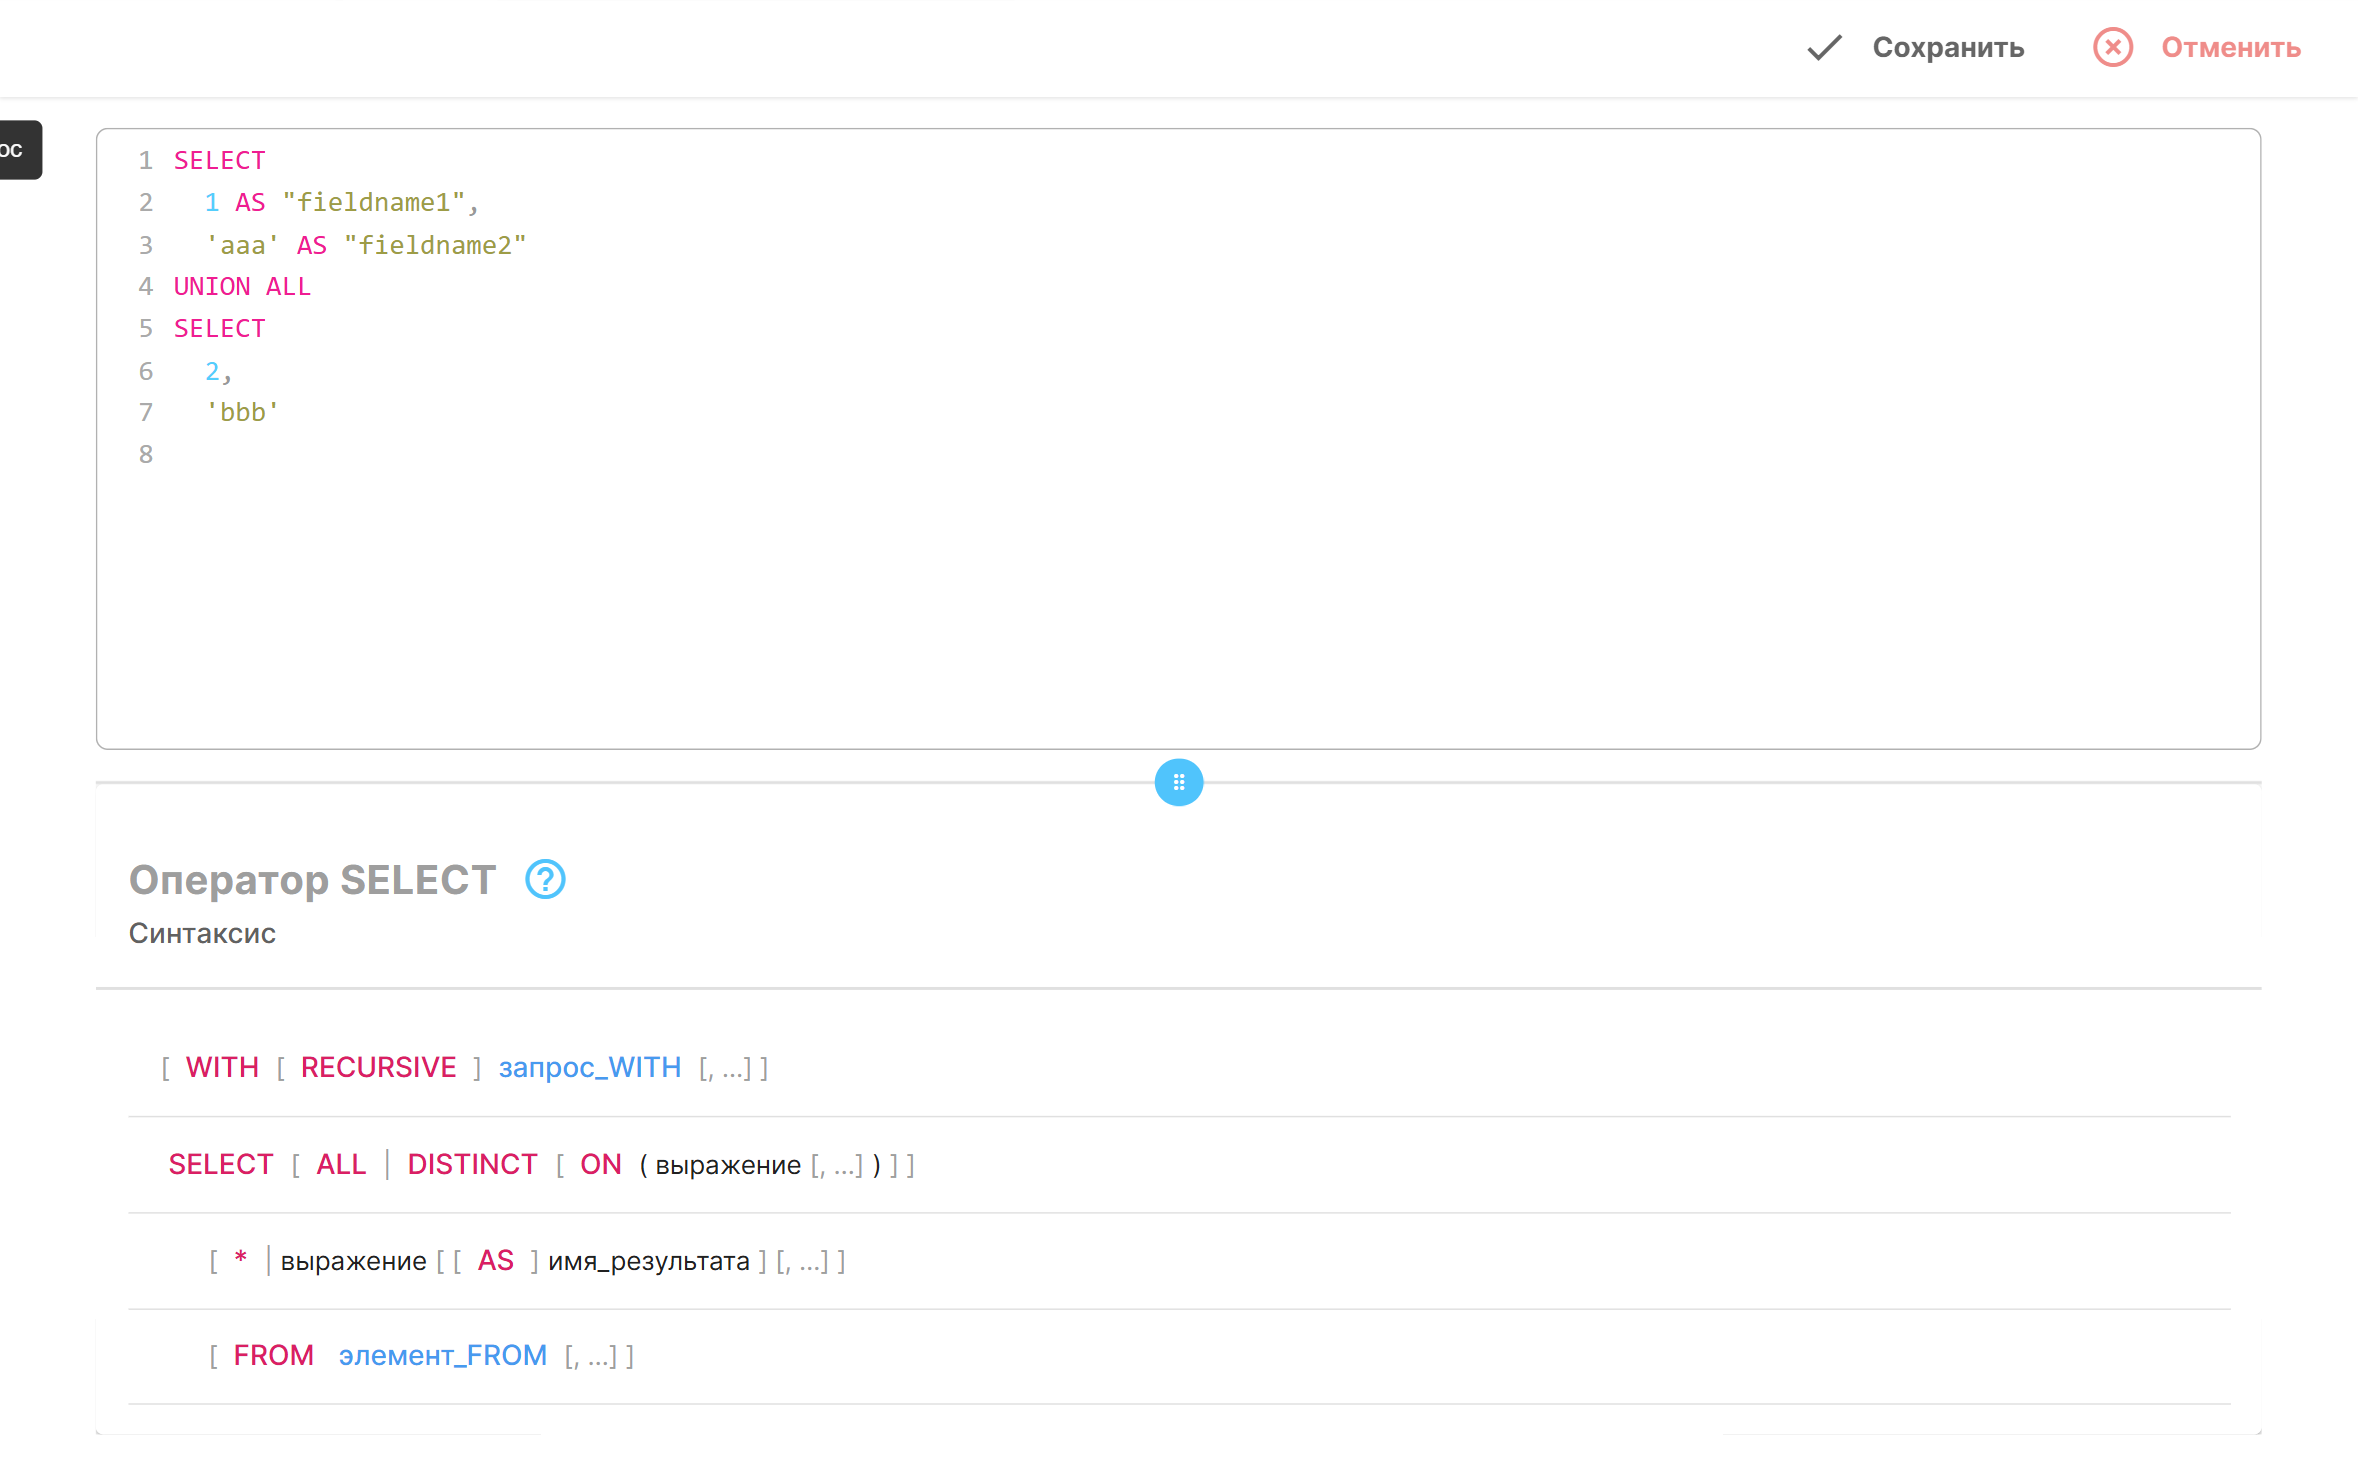Click the Сохранить checkmark icon

(1824, 48)
